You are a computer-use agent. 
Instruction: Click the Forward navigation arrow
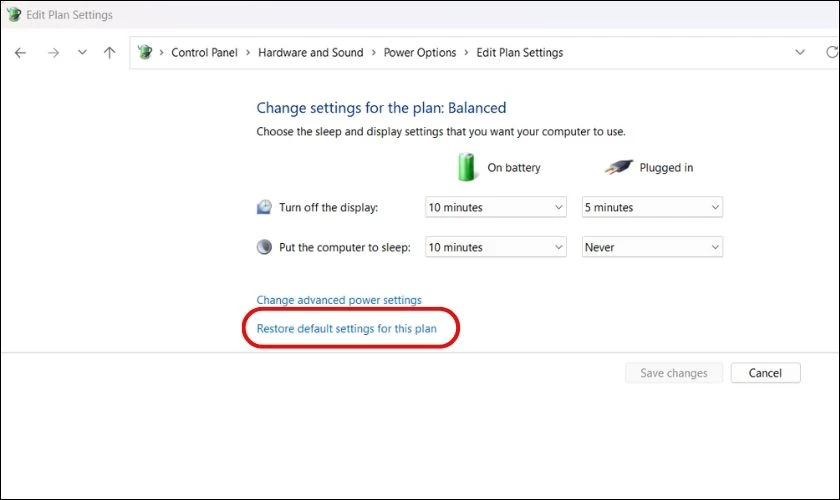click(x=53, y=53)
